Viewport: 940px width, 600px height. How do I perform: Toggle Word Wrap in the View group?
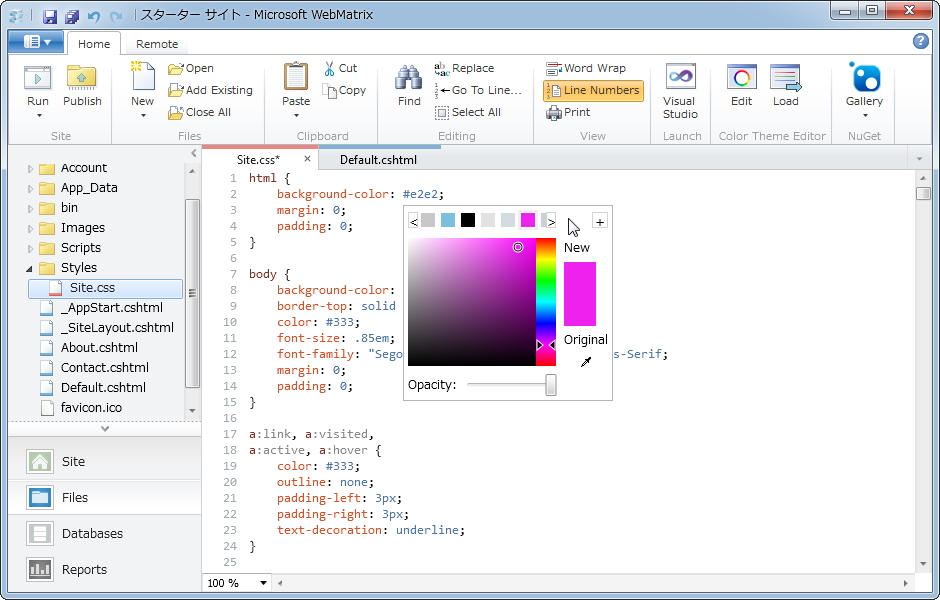[x=586, y=68]
